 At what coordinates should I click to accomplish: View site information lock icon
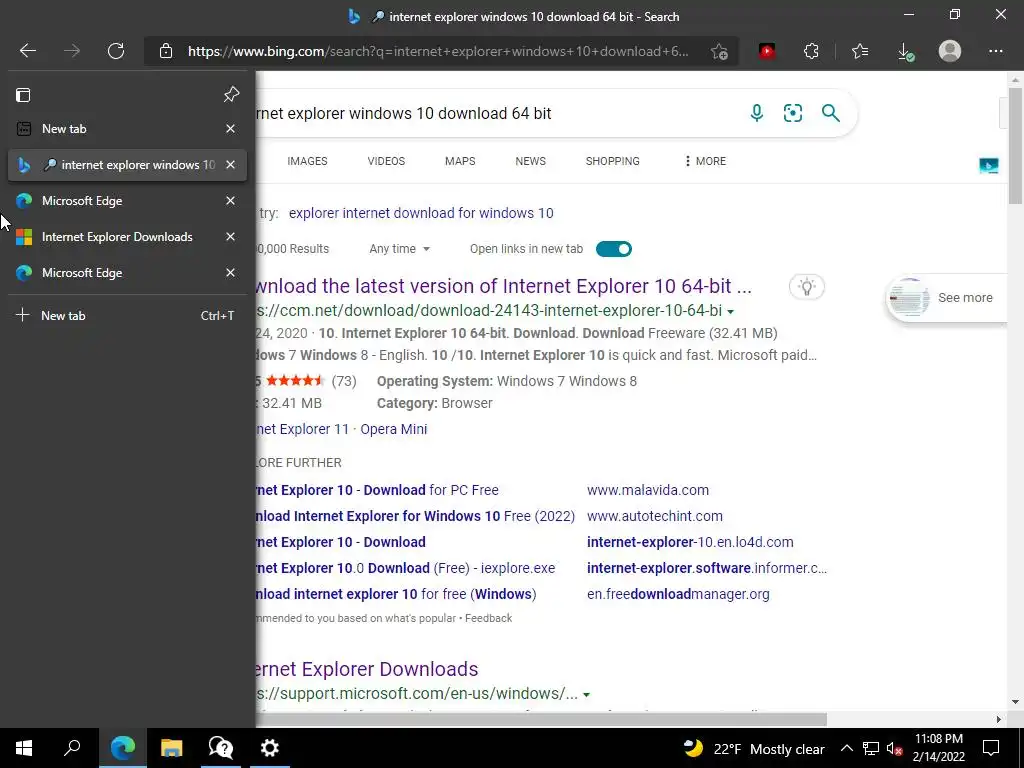[166, 51]
